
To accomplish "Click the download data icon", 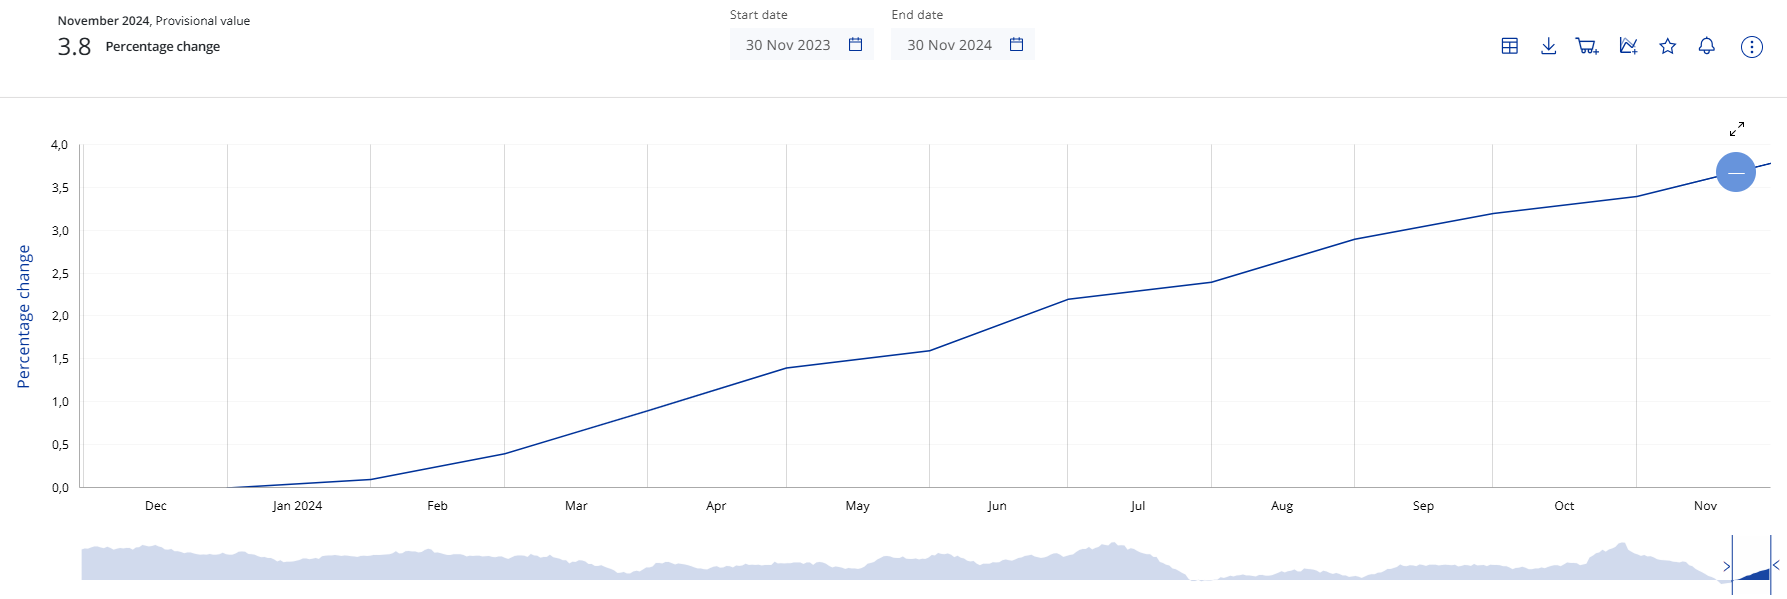I will point(1548,46).
